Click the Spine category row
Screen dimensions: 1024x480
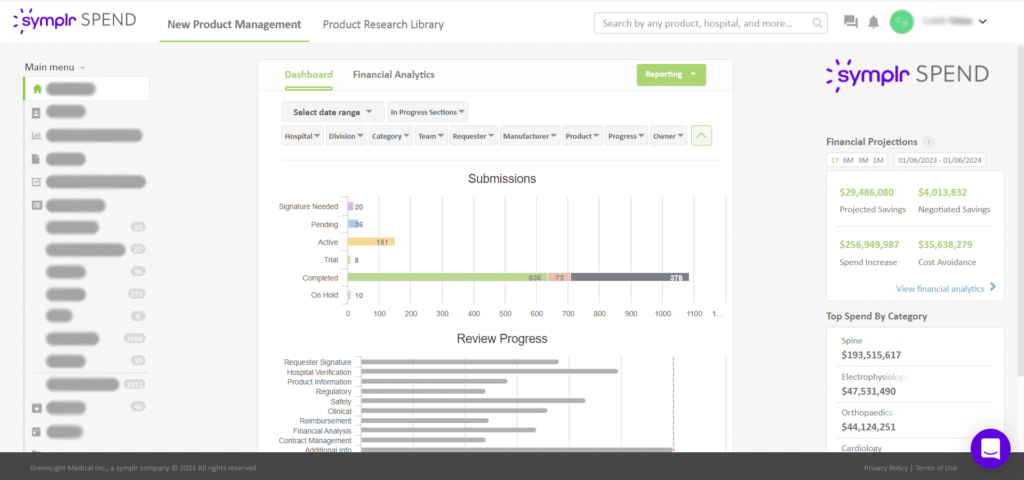click(915, 349)
